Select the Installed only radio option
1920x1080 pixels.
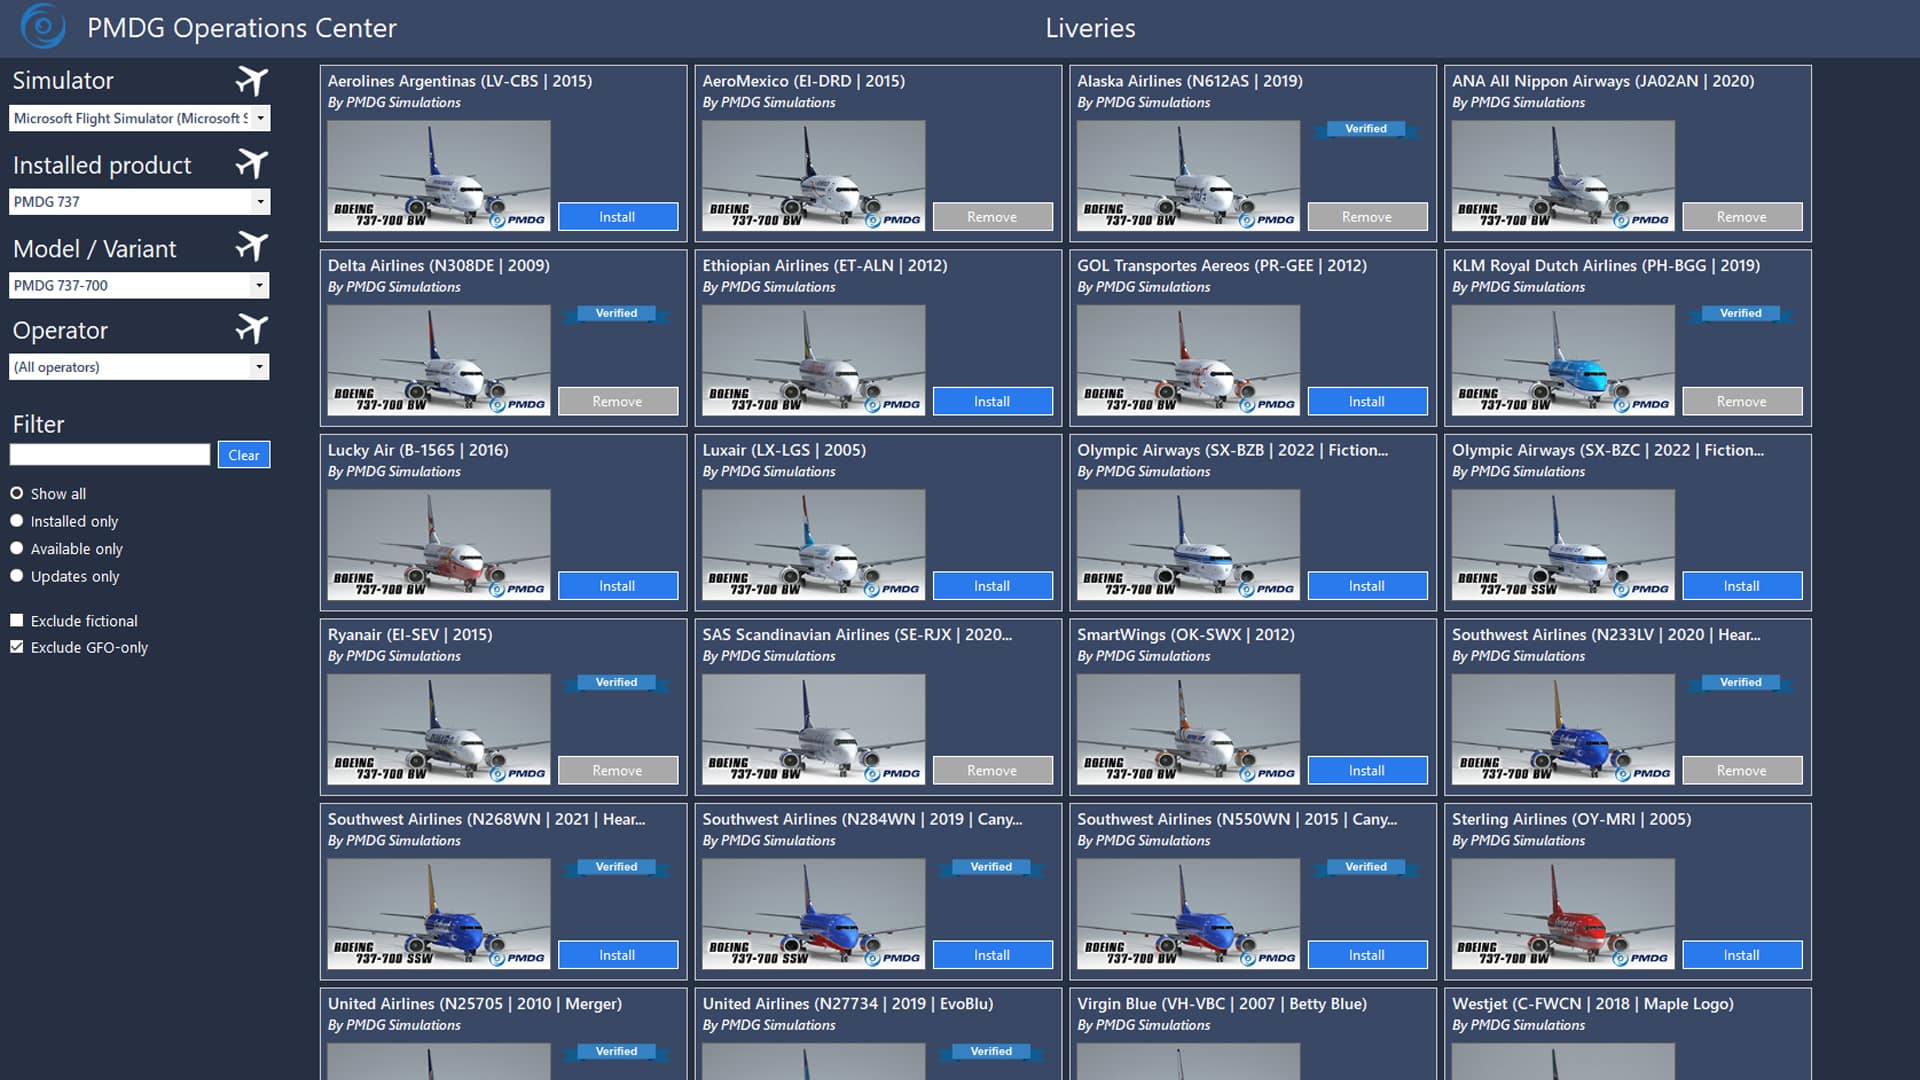(x=17, y=521)
